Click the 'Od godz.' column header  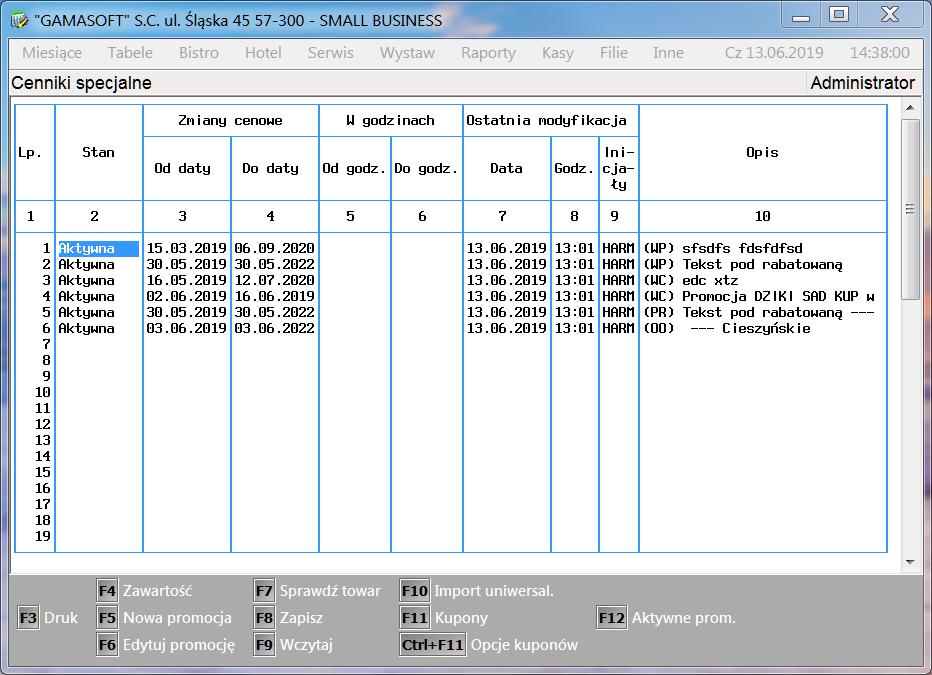(x=354, y=169)
